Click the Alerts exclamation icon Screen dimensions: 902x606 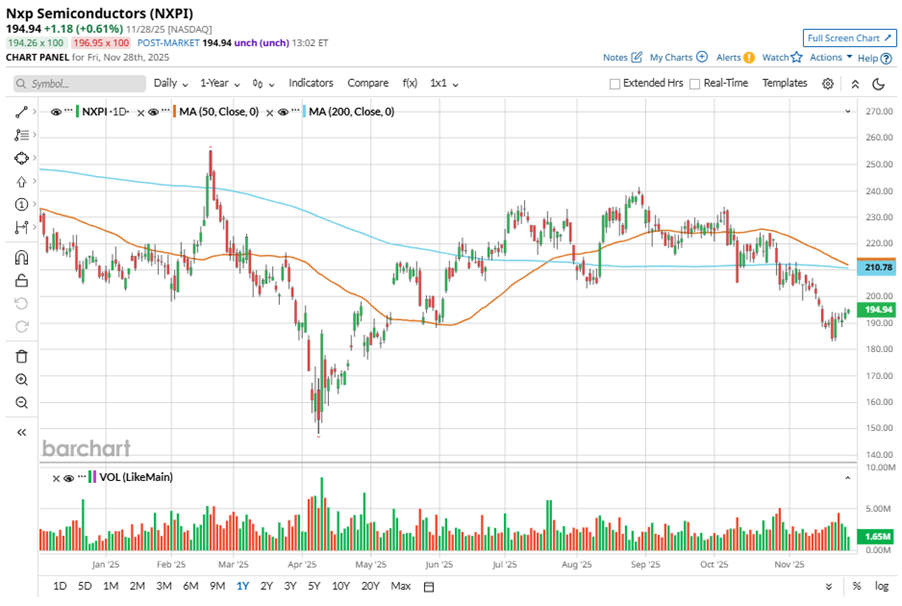coord(749,58)
